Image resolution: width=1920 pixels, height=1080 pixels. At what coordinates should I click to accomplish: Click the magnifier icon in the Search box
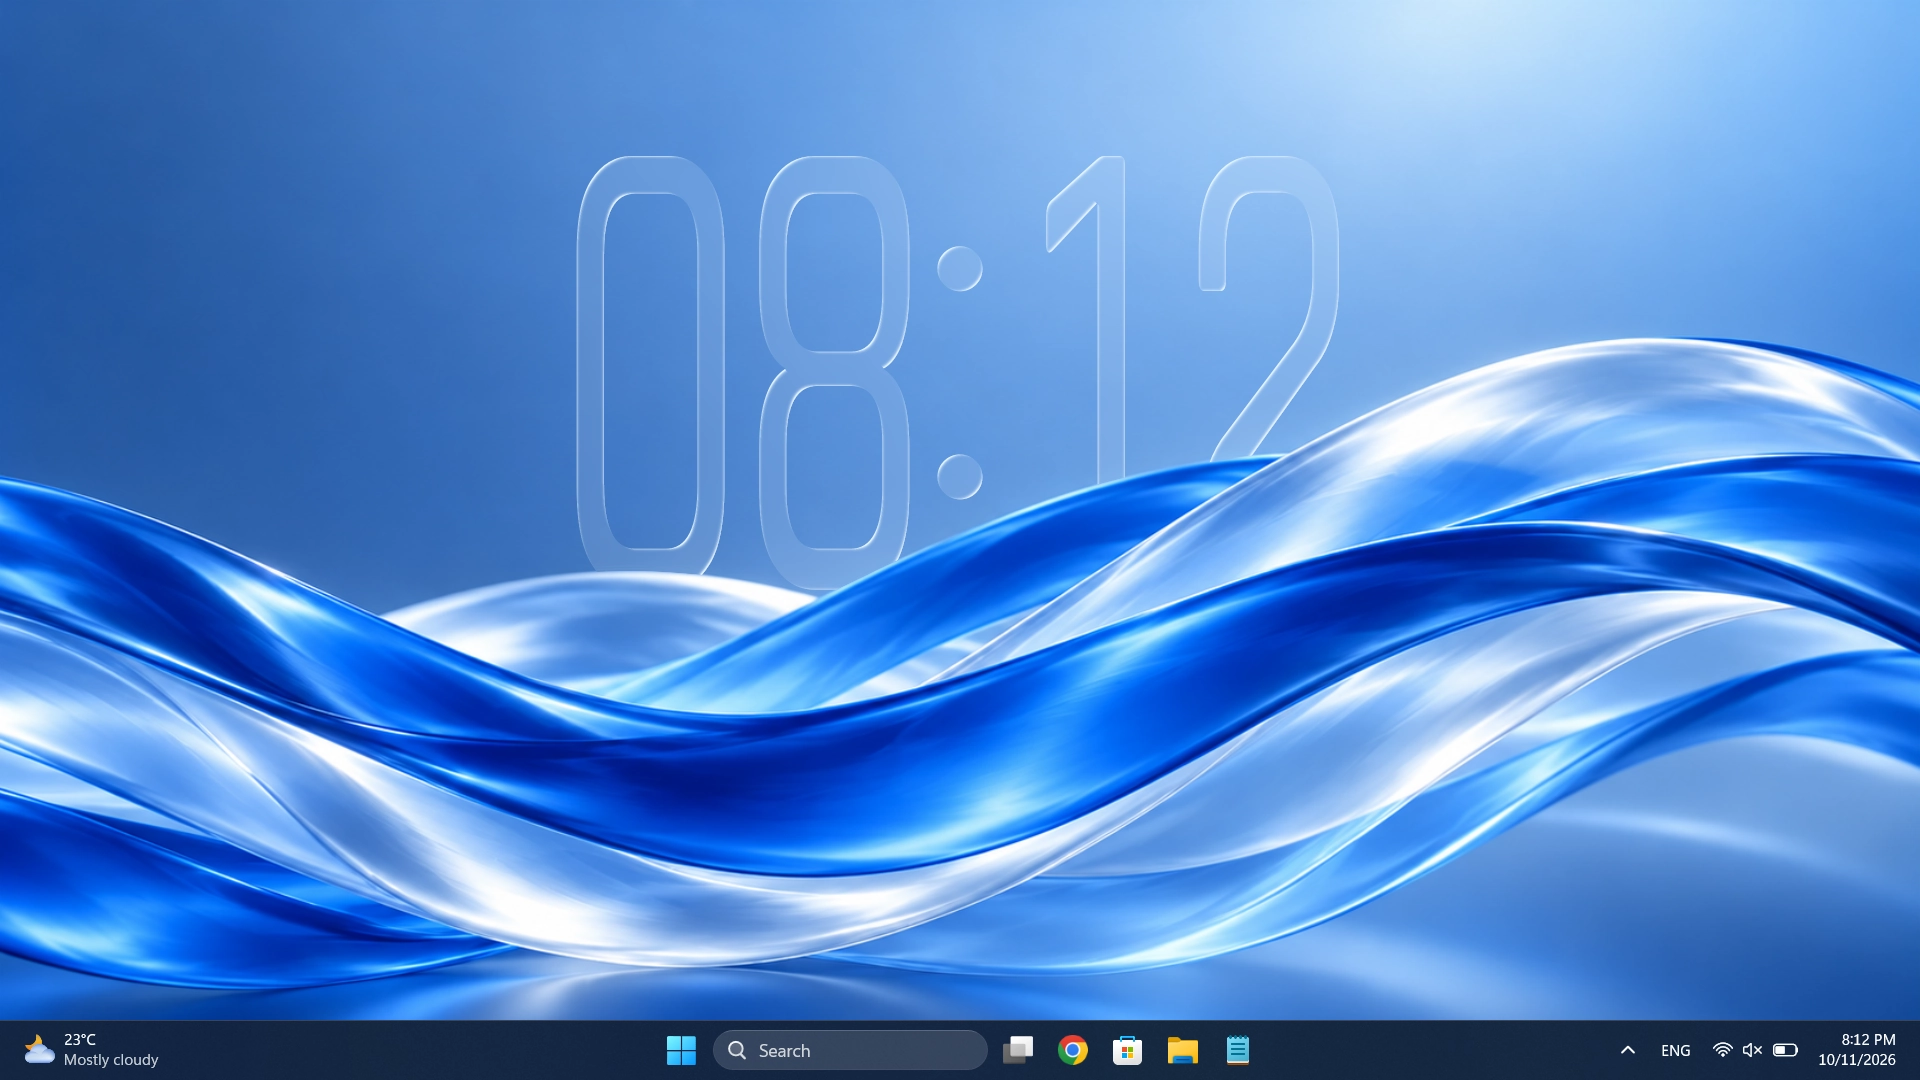(x=737, y=1050)
